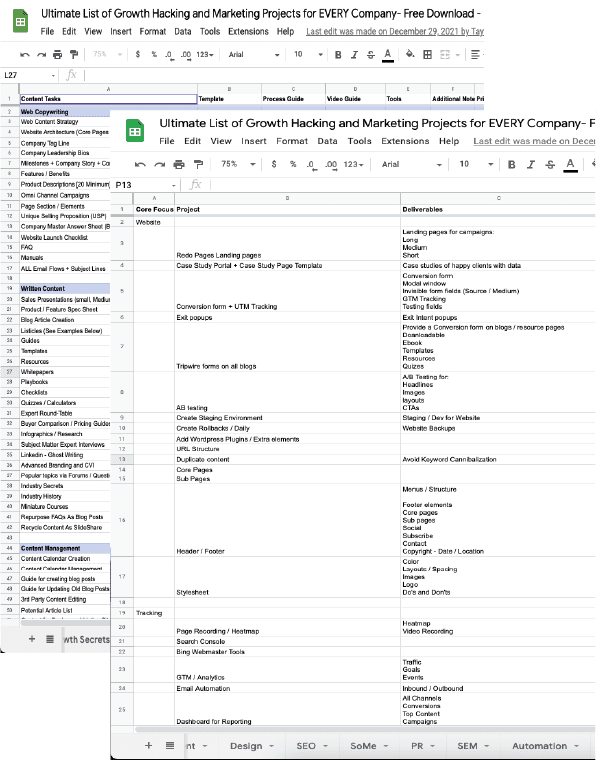Image resolution: width=596 pixels, height=760 pixels.
Task: Undo in front window toolbar
Action: point(141,164)
